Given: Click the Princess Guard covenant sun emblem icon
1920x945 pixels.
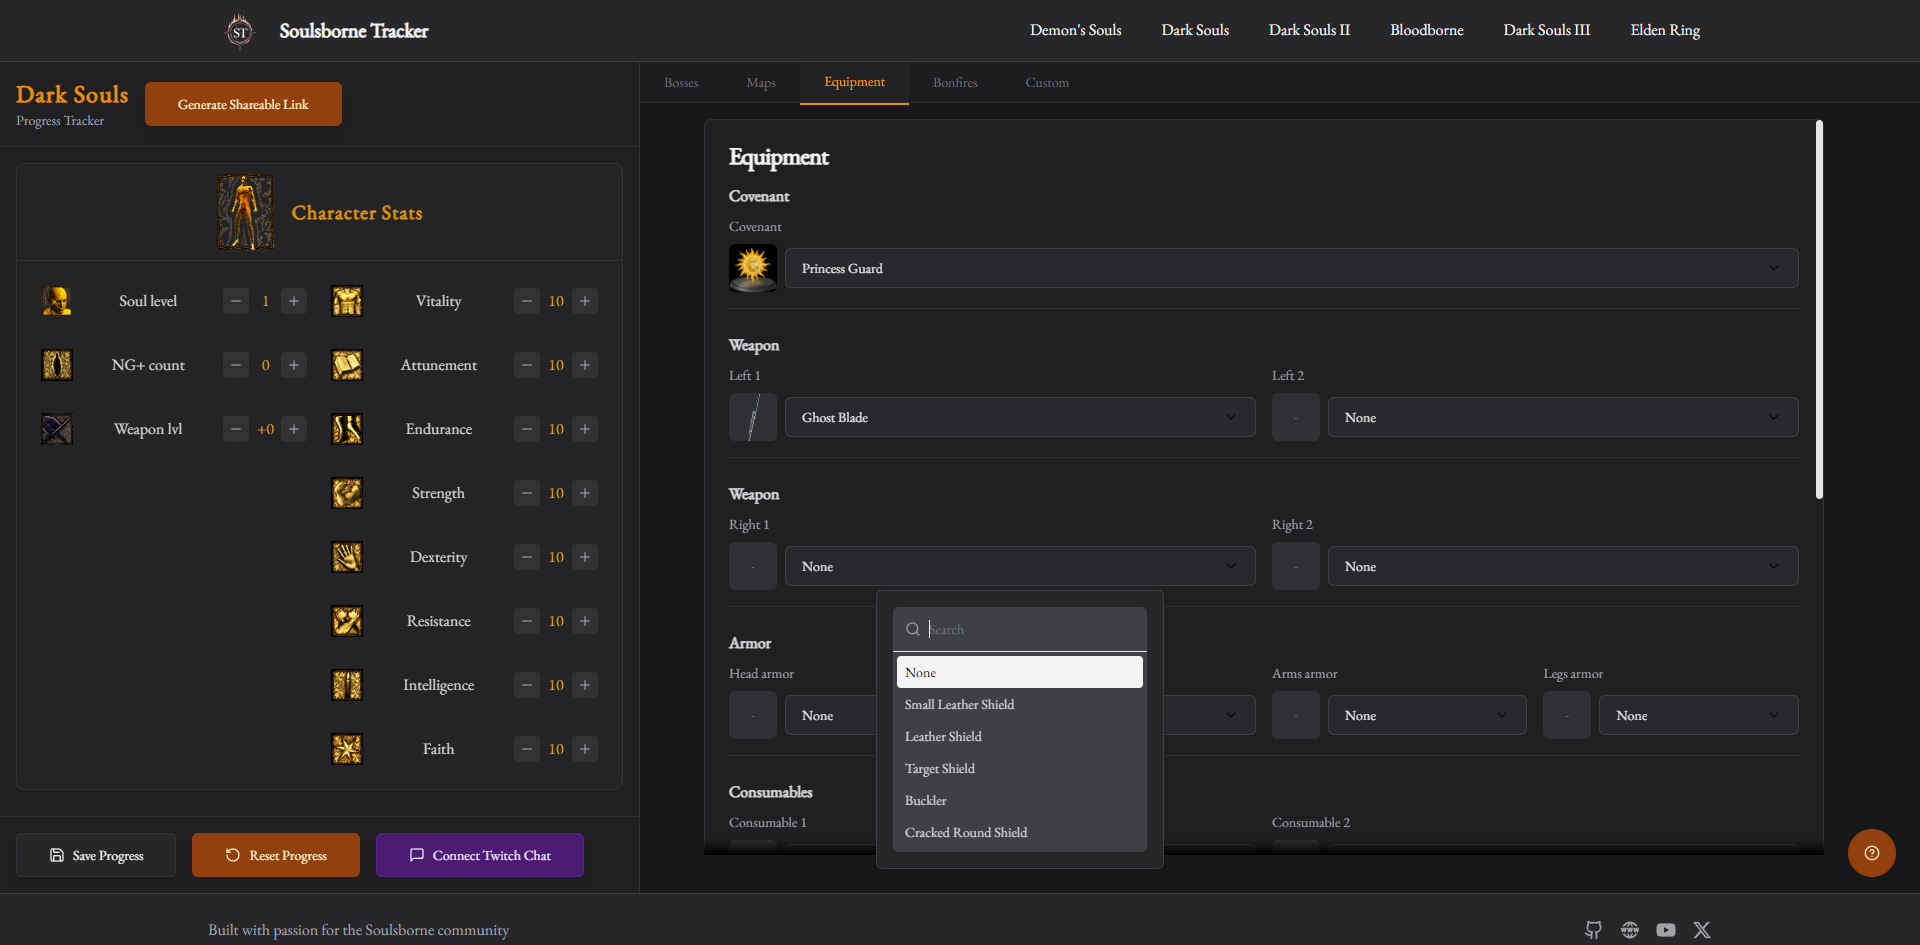Looking at the screenshot, I should coord(752,268).
